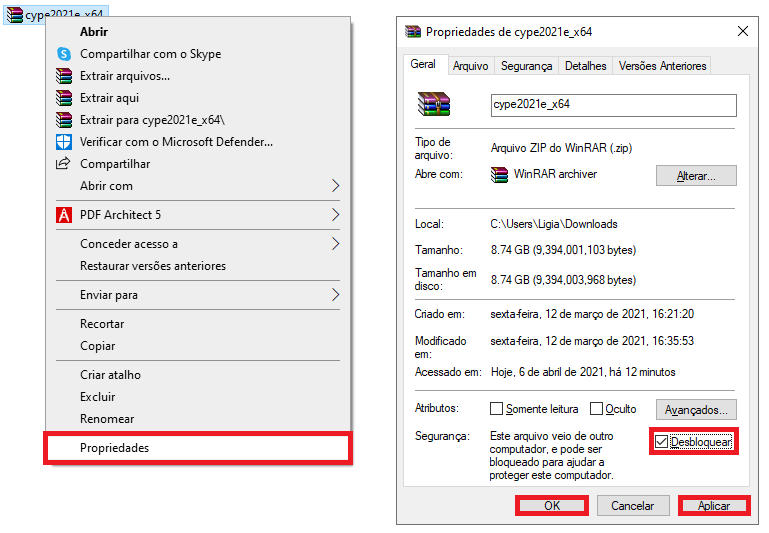769x533 pixels.
Task: Toggle the Somente leitura checkbox
Action: pyautogui.click(x=496, y=408)
